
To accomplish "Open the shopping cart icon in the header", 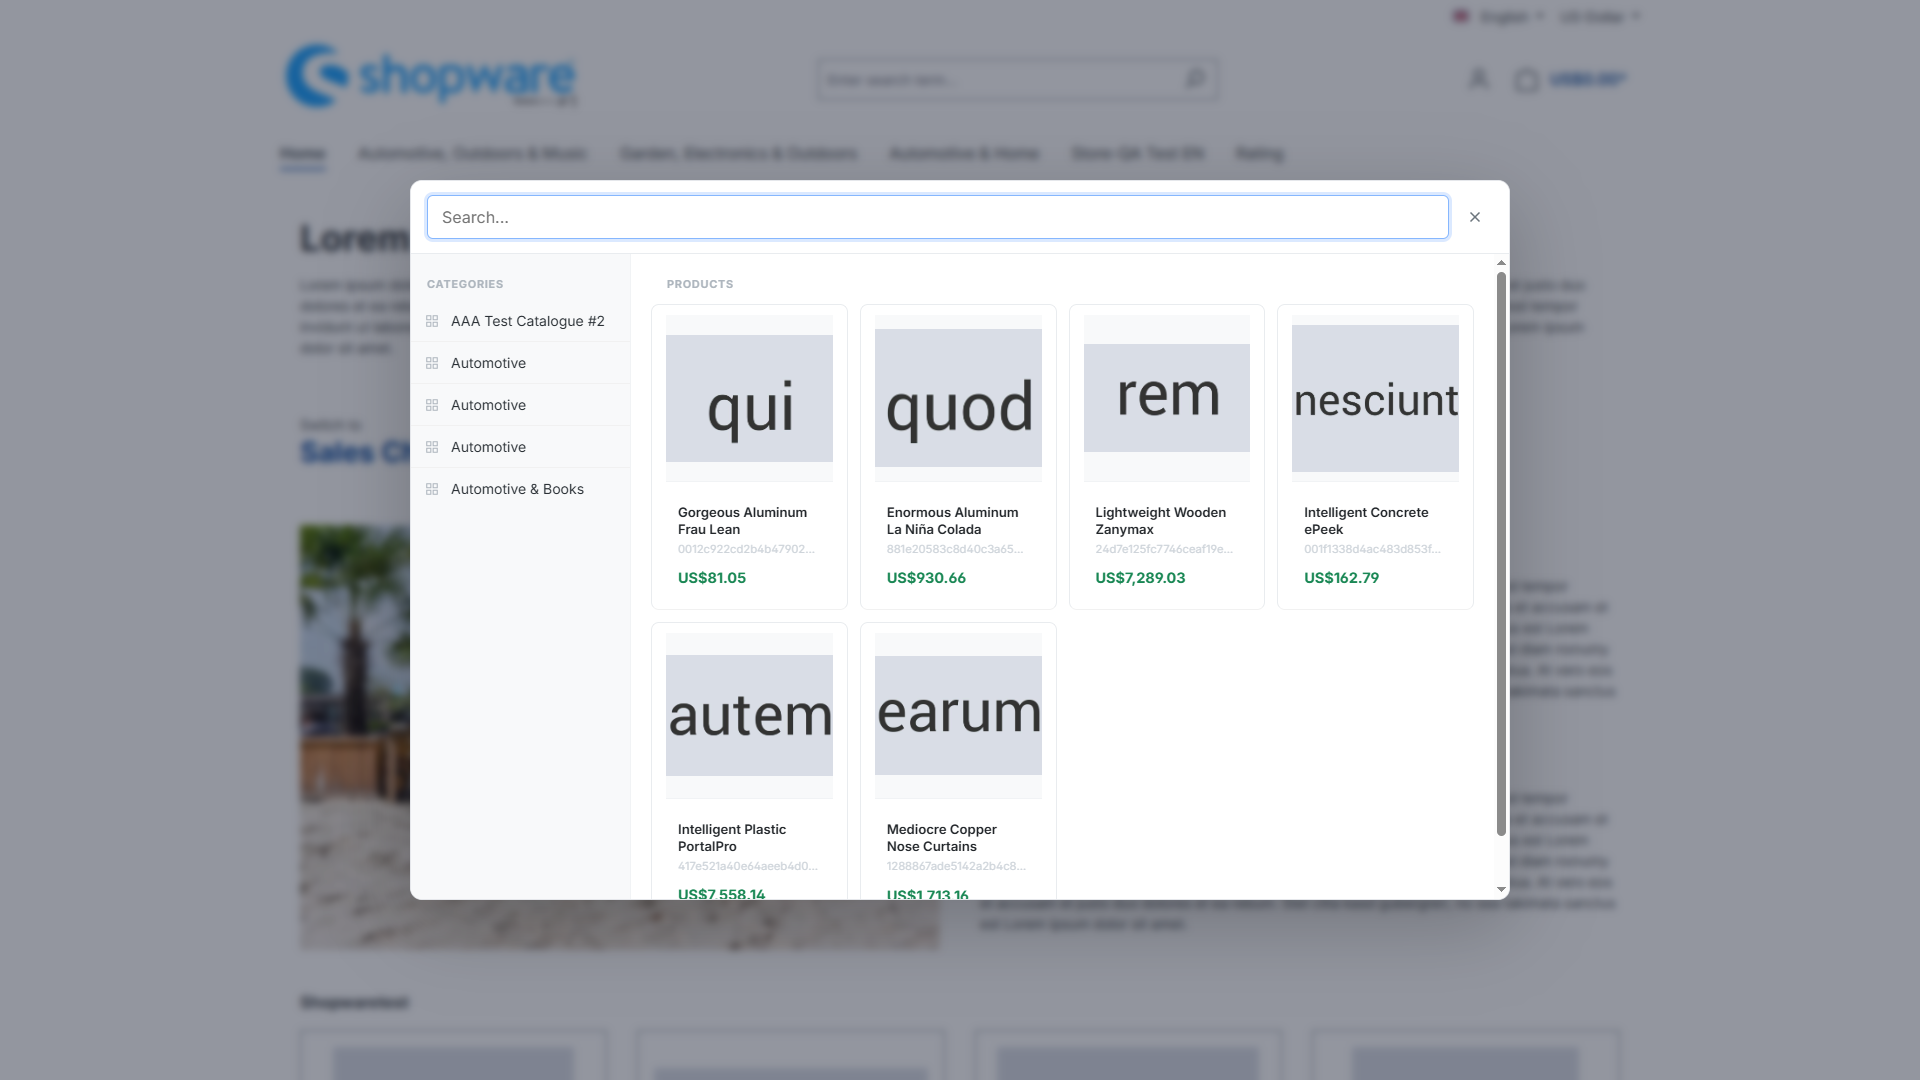I will point(1526,80).
